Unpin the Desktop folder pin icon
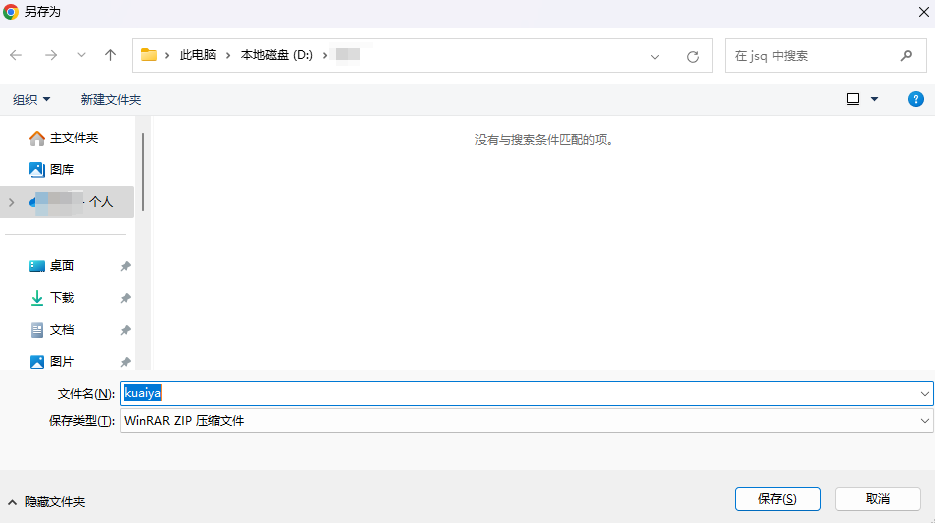The image size is (935, 523). [125, 266]
